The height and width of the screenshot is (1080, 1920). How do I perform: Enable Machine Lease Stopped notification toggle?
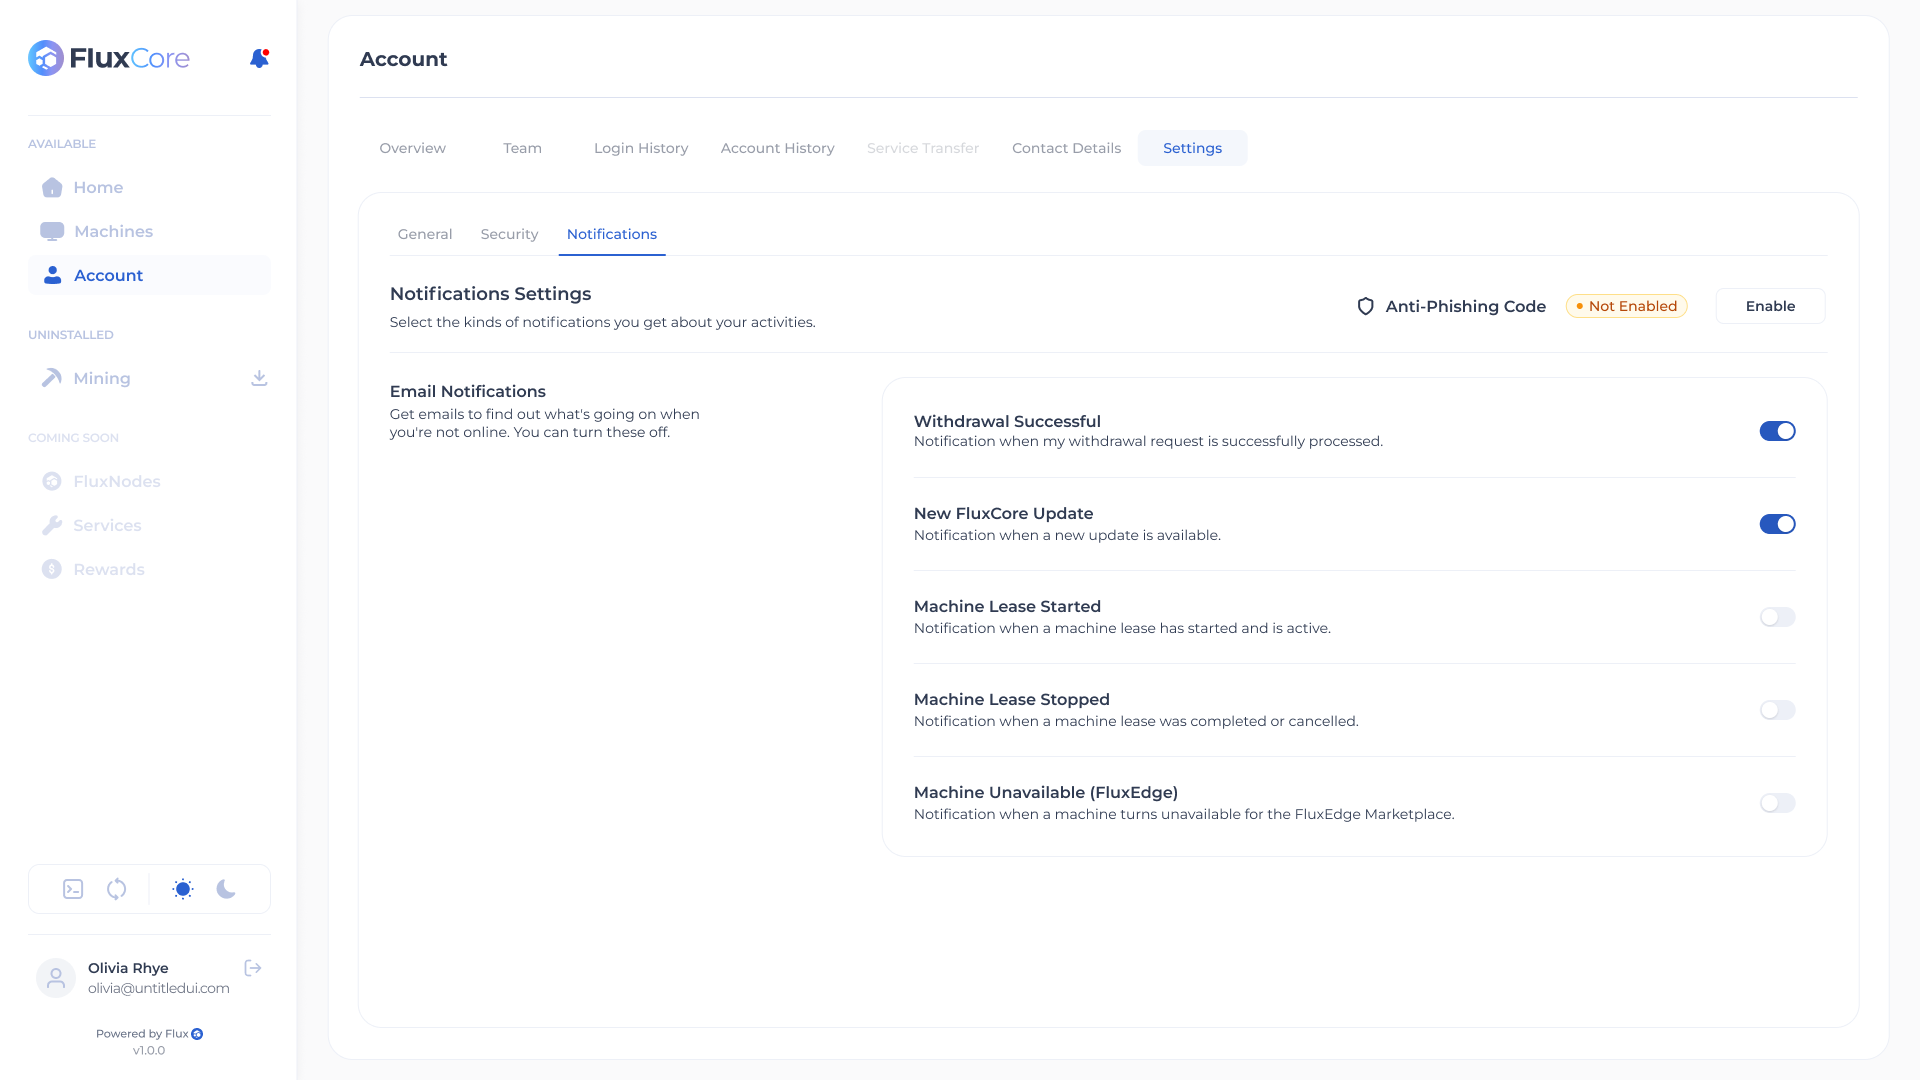1777,710
